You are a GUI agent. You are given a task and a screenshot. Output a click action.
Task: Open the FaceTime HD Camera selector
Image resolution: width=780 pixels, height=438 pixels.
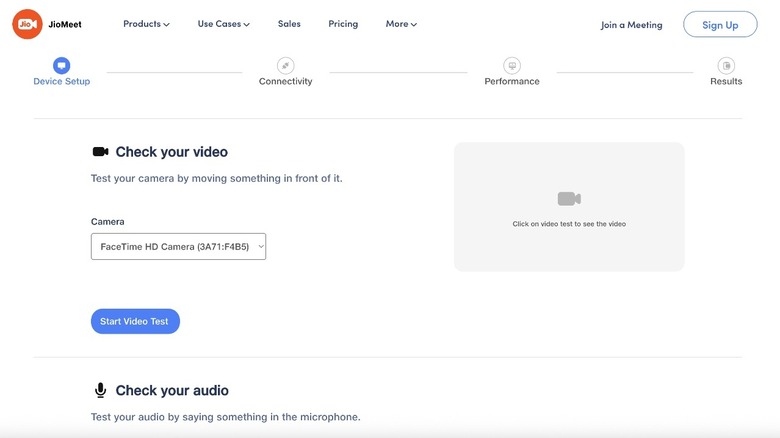178,246
